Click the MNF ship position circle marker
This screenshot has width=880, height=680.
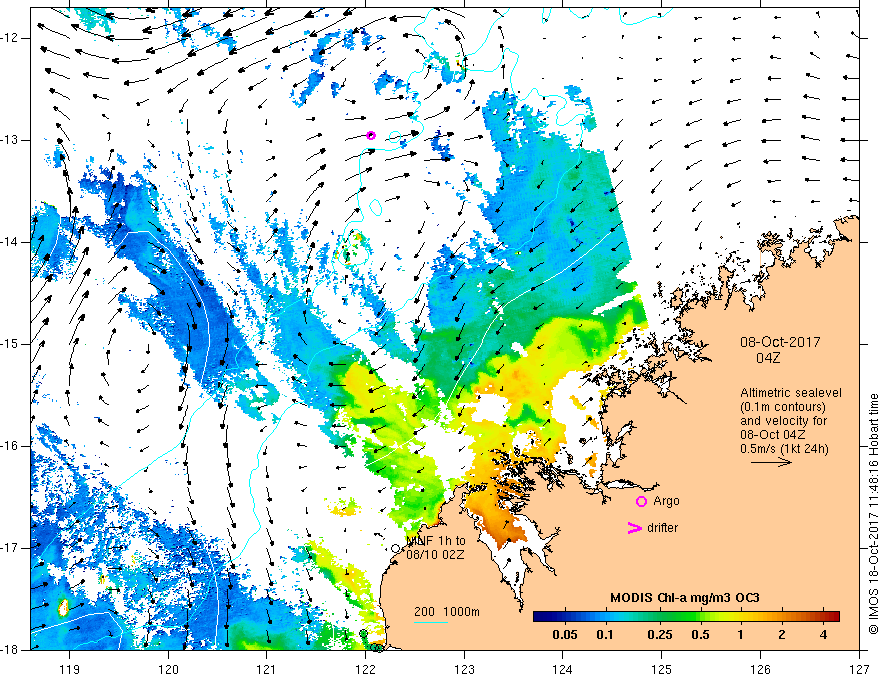point(396,549)
